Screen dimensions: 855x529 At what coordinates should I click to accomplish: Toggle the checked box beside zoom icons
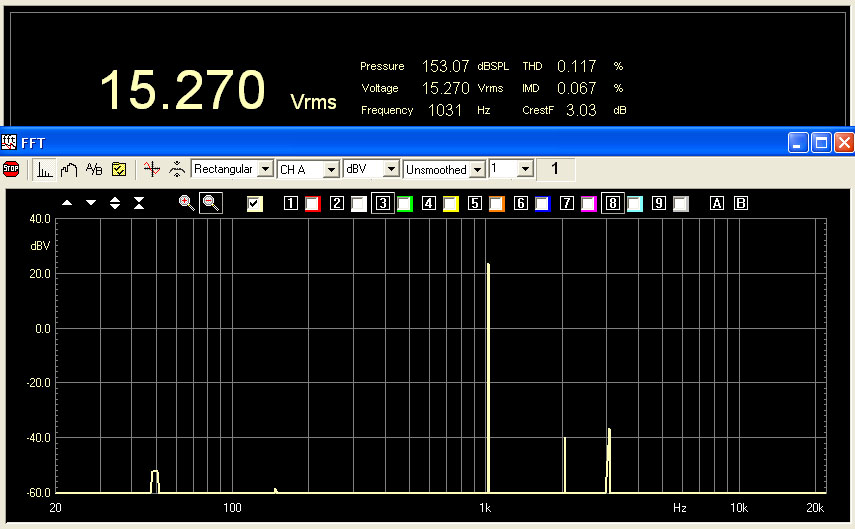point(255,204)
